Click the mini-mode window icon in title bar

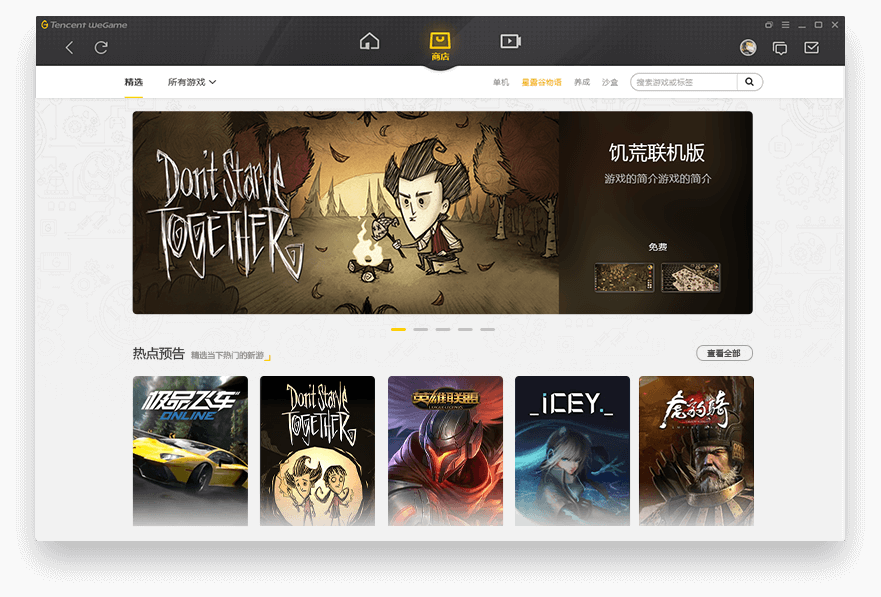(x=769, y=25)
